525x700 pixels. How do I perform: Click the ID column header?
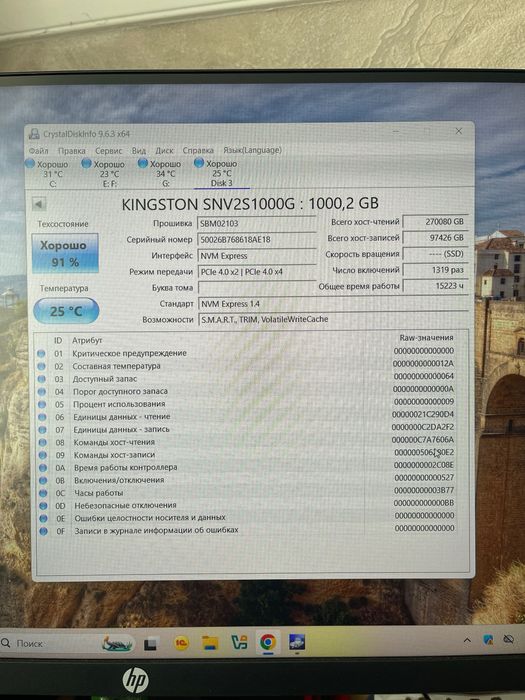[58, 340]
